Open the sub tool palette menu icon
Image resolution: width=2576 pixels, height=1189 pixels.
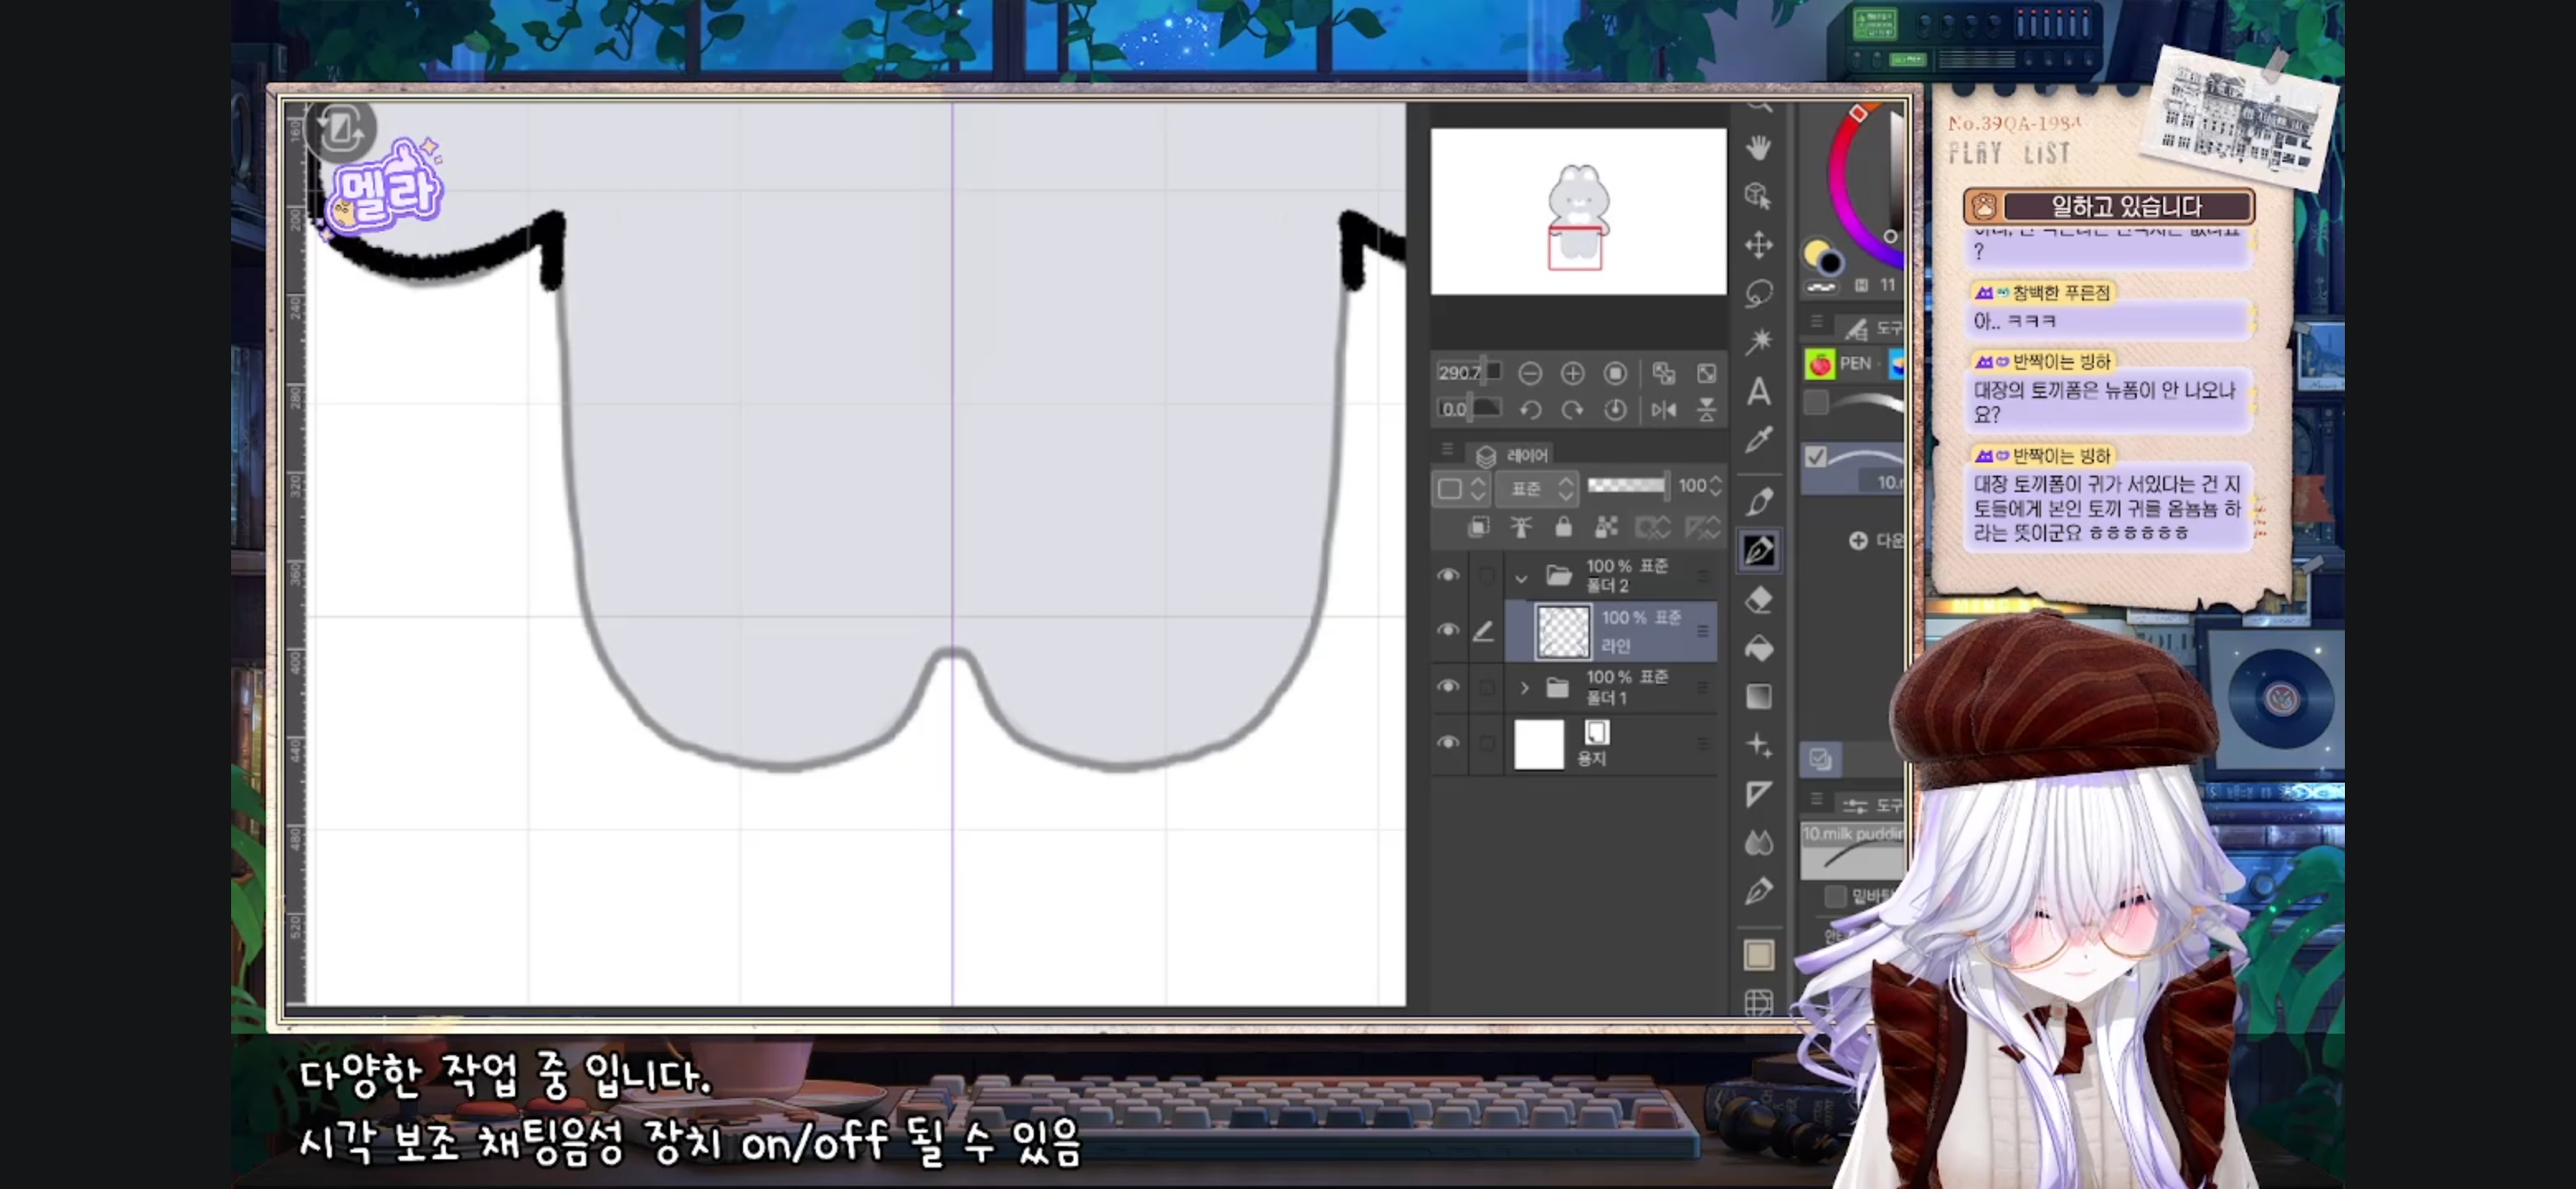click(1817, 322)
